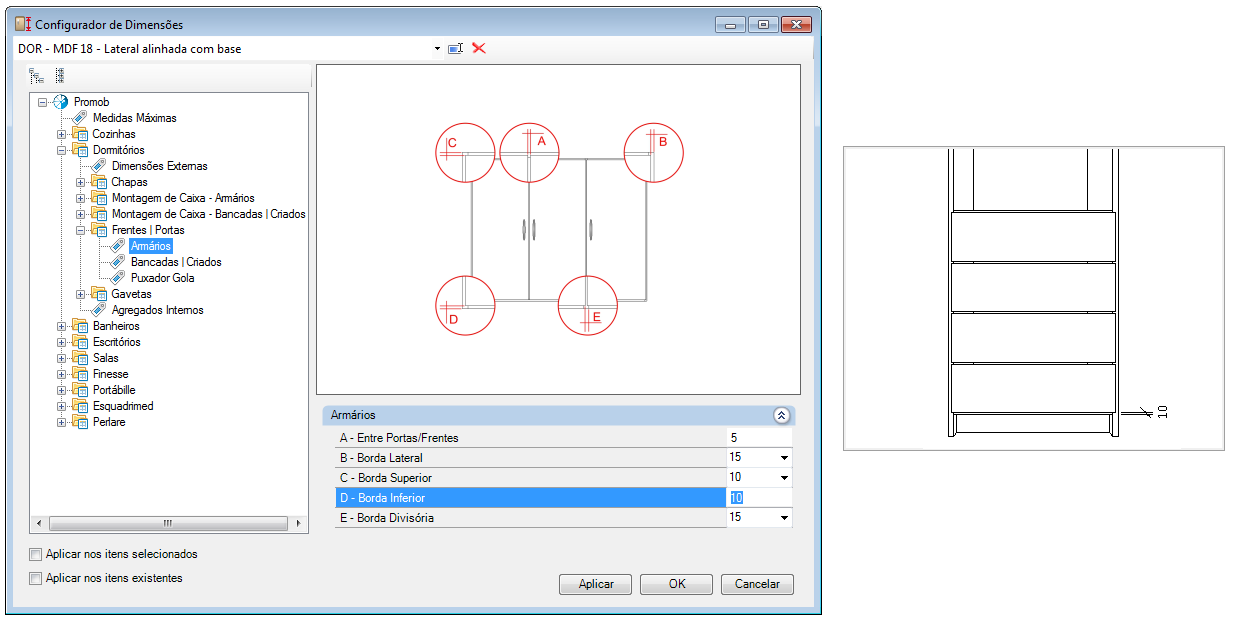Screen dimensions: 1242x621
Task: Click the tag icon beside Puxador Gola
Action: click(x=119, y=278)
